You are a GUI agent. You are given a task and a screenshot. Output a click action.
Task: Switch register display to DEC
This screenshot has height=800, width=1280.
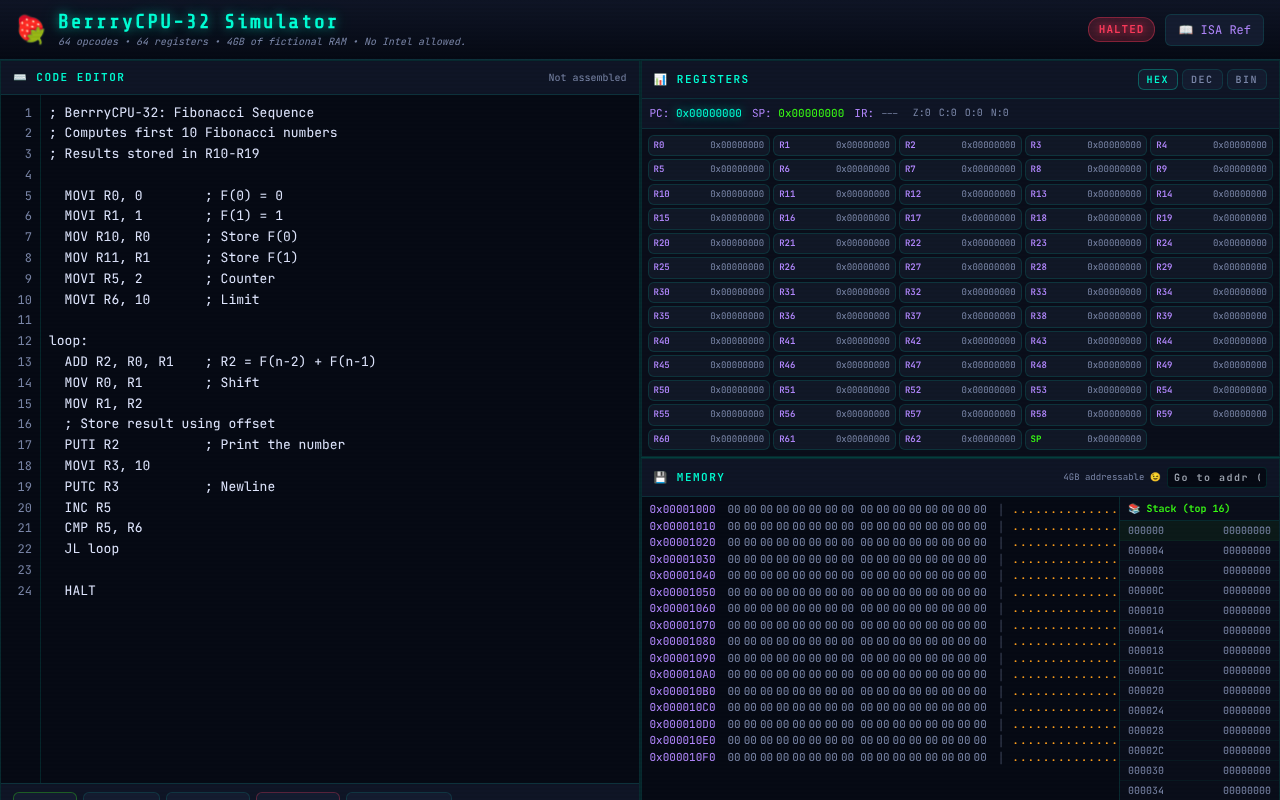click(1202, 80)
